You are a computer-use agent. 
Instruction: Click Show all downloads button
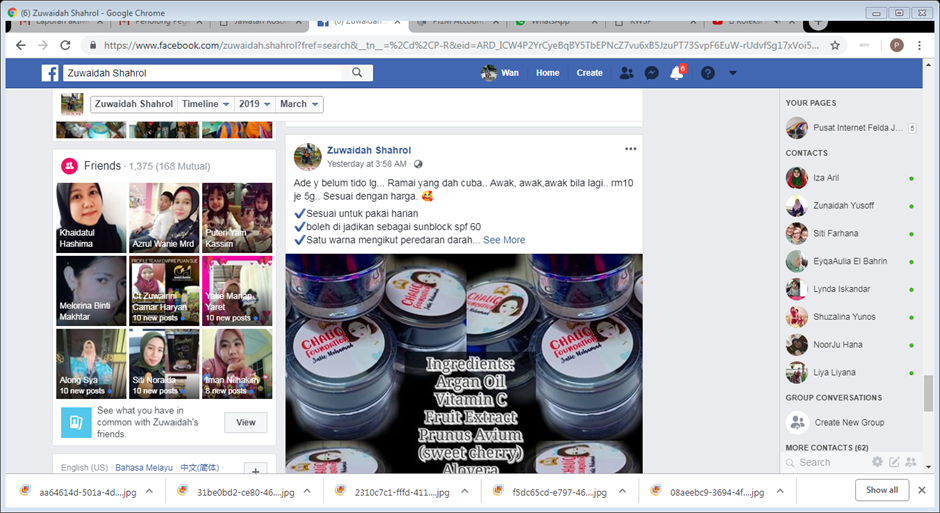point(882,490)
